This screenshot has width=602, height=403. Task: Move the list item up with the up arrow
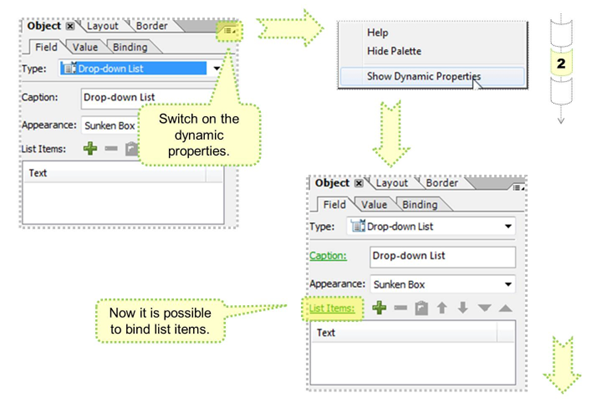pyautogui.click(x=442, y=309)
